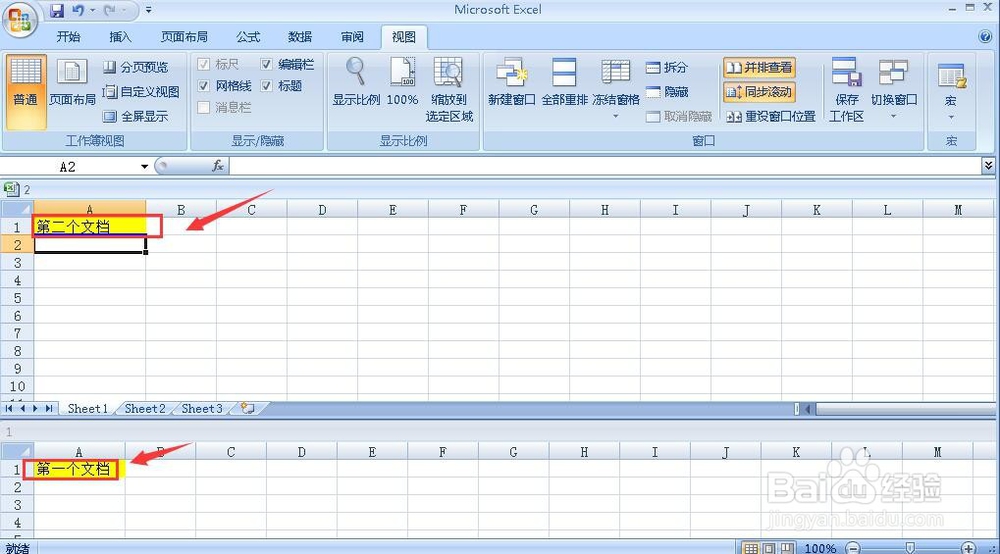Screen dimensions: 1000x554
Task: Select Sheet2 tab in workbook 2
Action: (145, 409)
